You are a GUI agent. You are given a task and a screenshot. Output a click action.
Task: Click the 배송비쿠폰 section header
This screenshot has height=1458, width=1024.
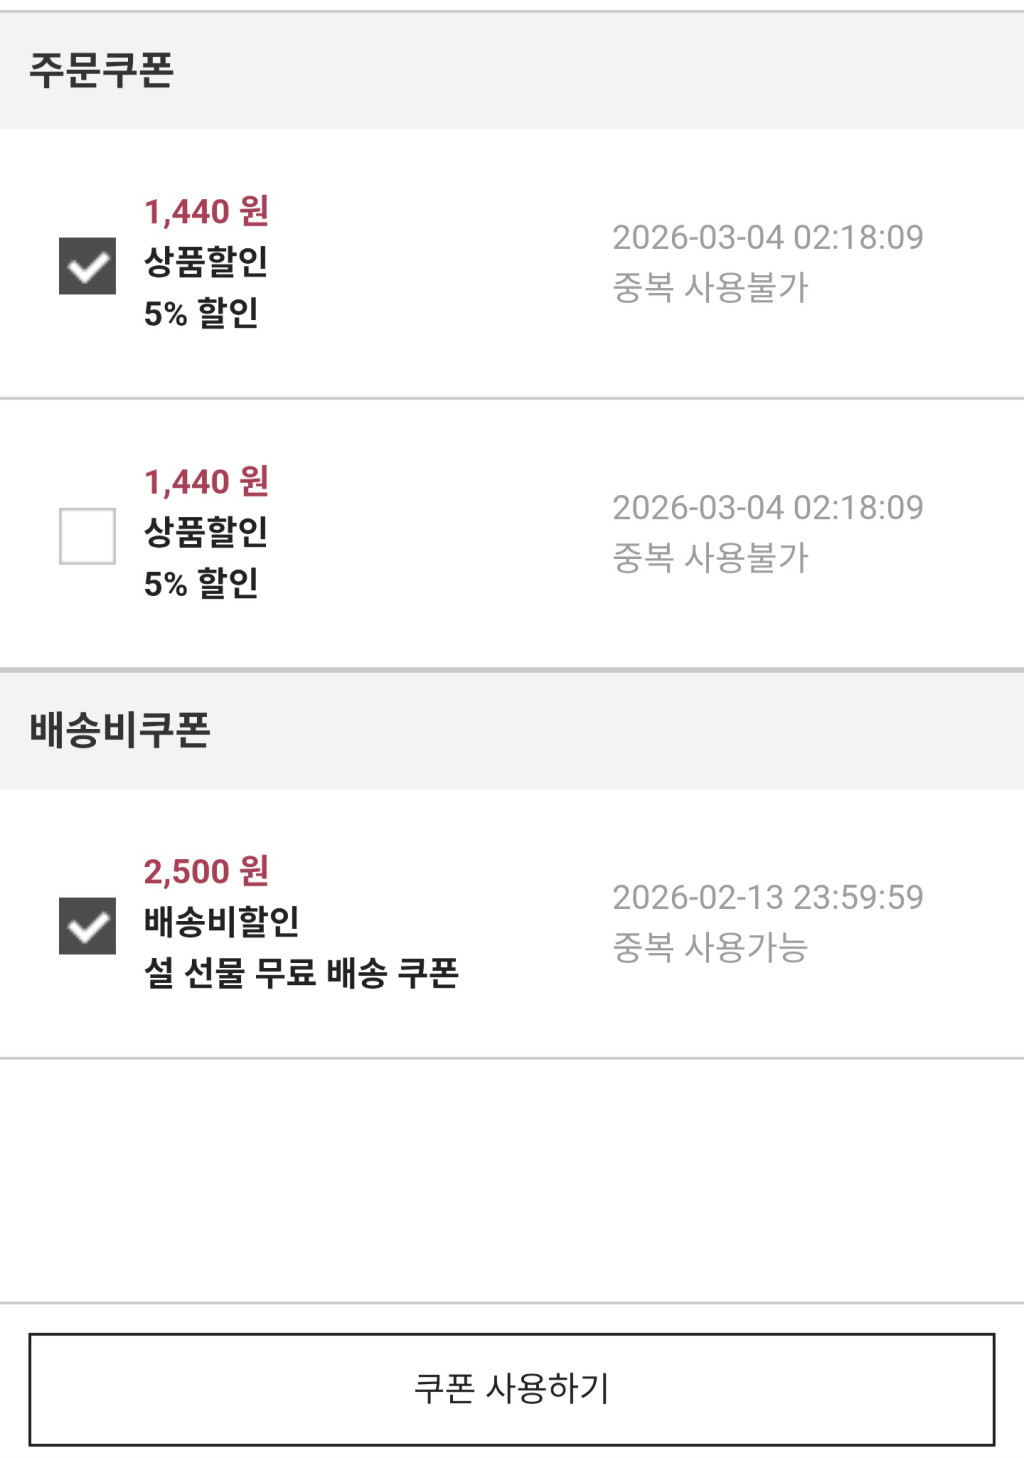click(x=120, y=730)
